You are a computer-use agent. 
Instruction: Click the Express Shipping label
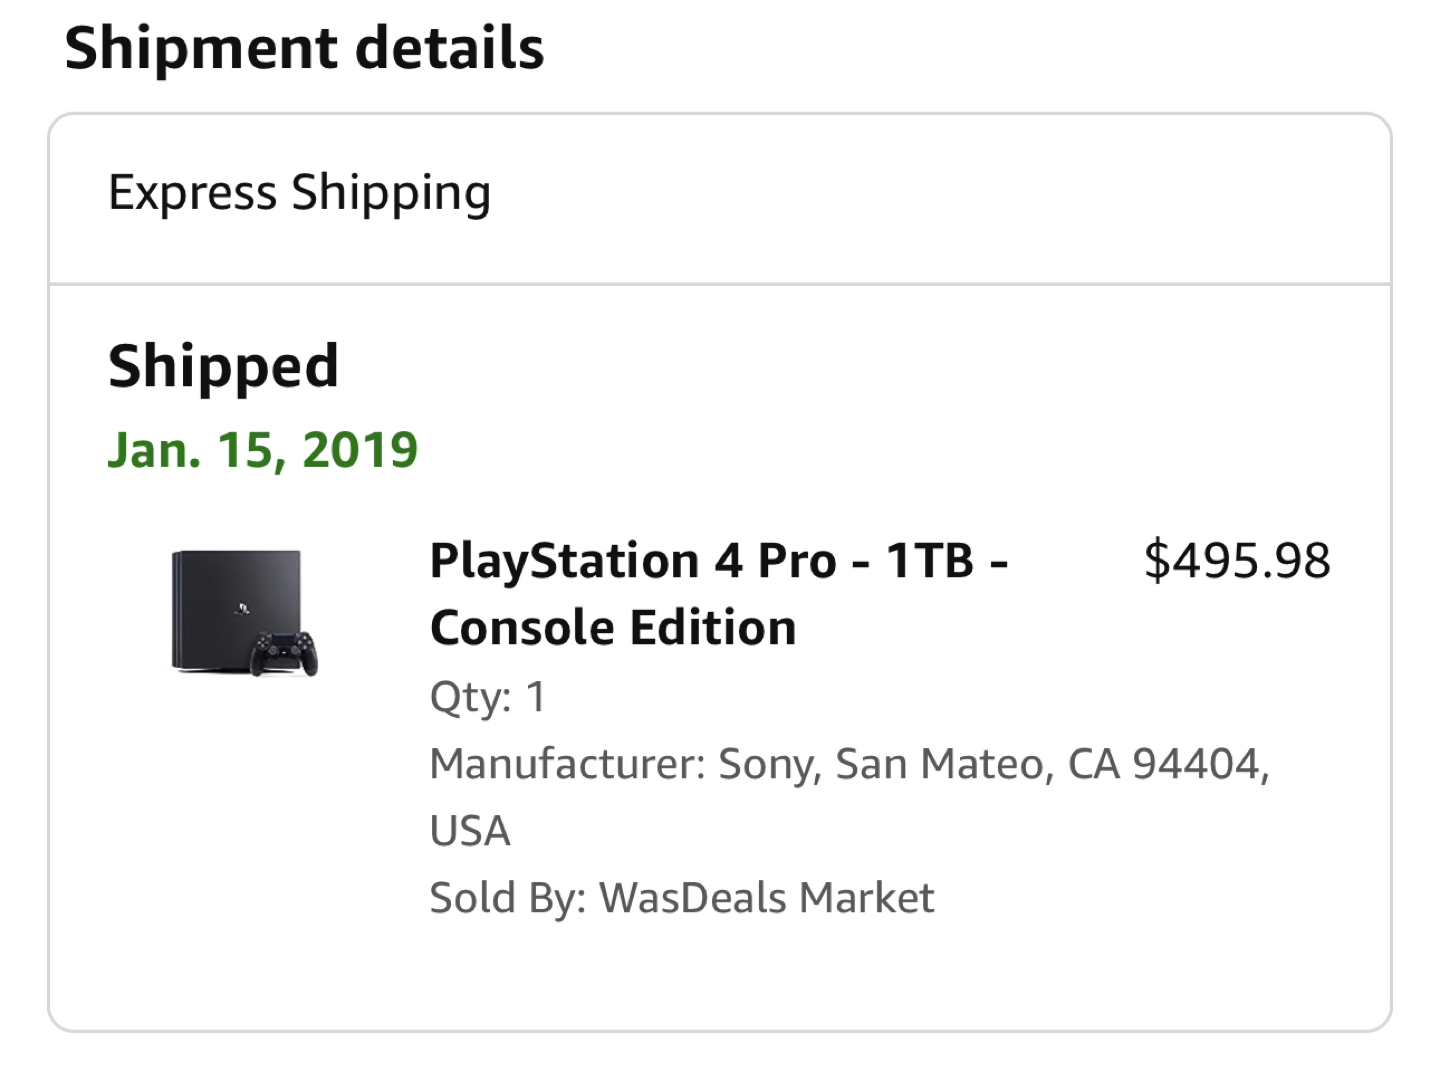pos(299,192)
